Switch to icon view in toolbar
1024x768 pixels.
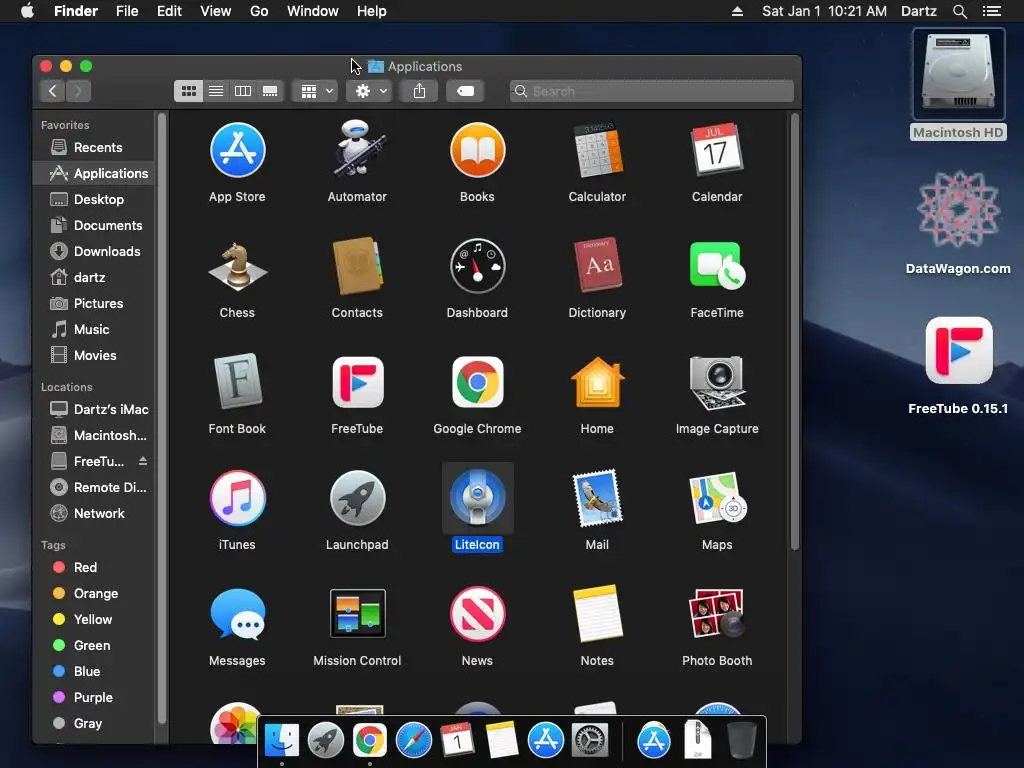(x=189, y=91)
